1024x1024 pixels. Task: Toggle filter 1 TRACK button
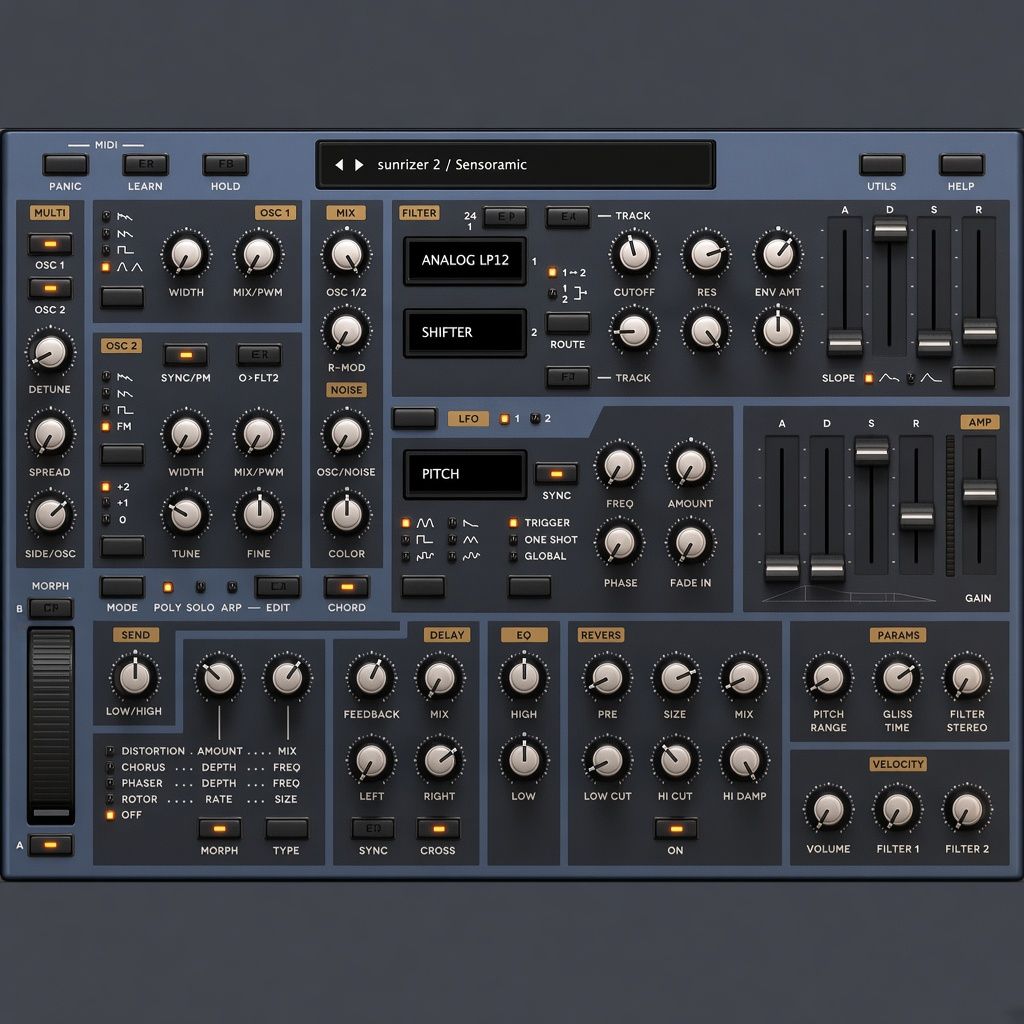click(x=568, y=217)
